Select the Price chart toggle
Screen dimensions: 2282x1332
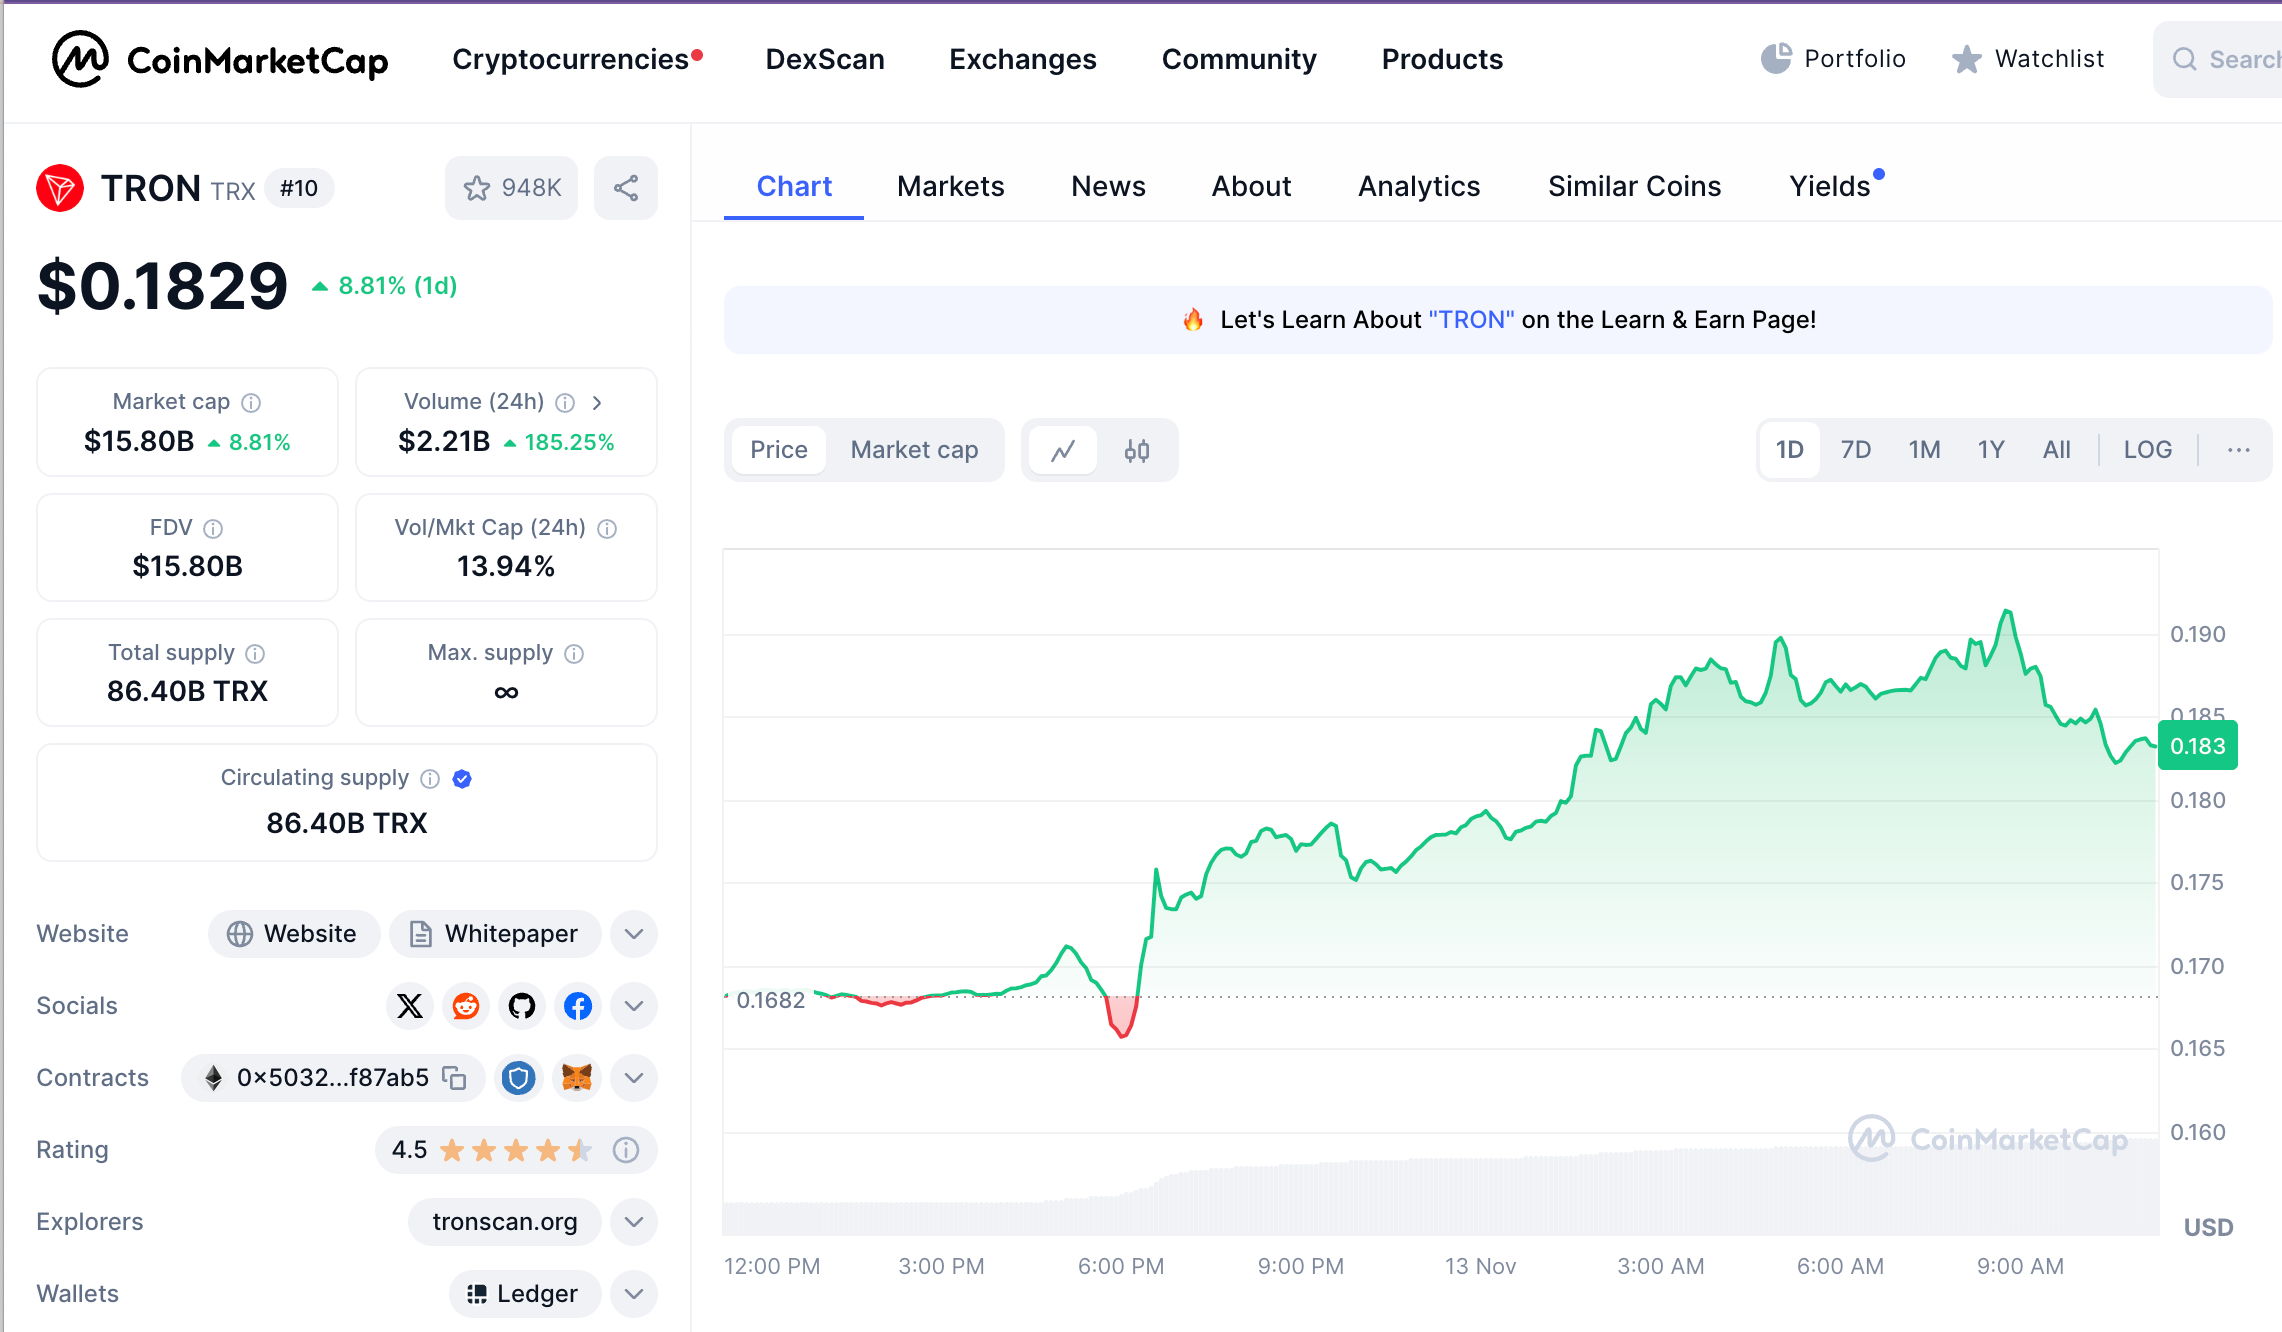[x=779, y=450]
